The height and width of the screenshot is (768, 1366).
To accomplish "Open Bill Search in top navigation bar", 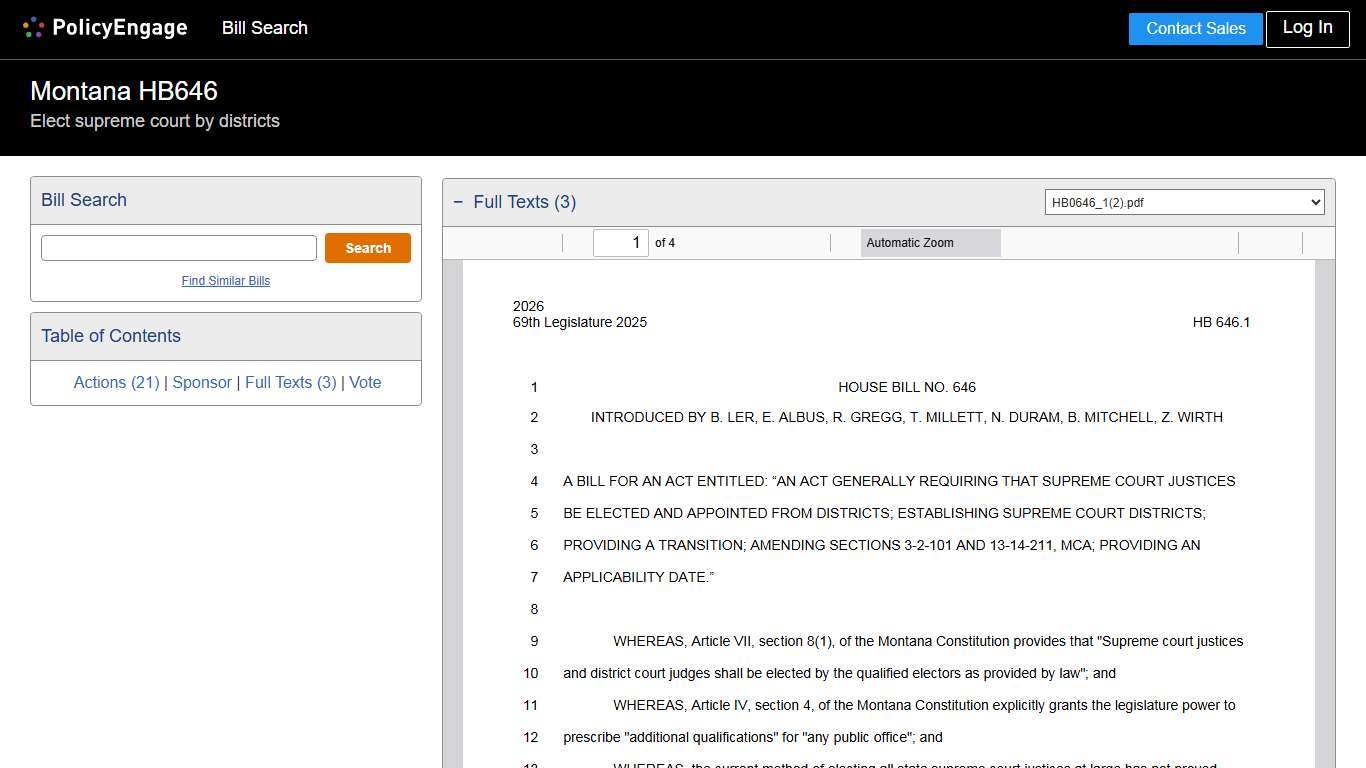I will (x=264, y=28).
